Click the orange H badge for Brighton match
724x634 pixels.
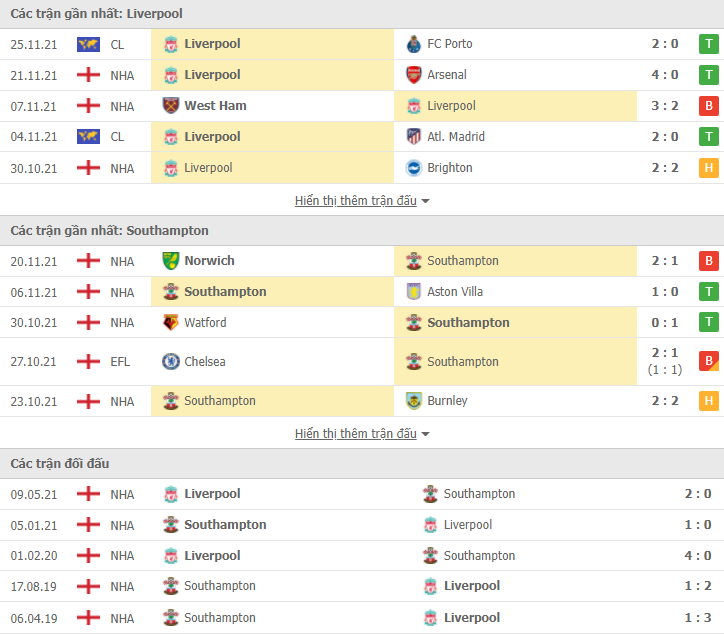[x=709, y=168]
